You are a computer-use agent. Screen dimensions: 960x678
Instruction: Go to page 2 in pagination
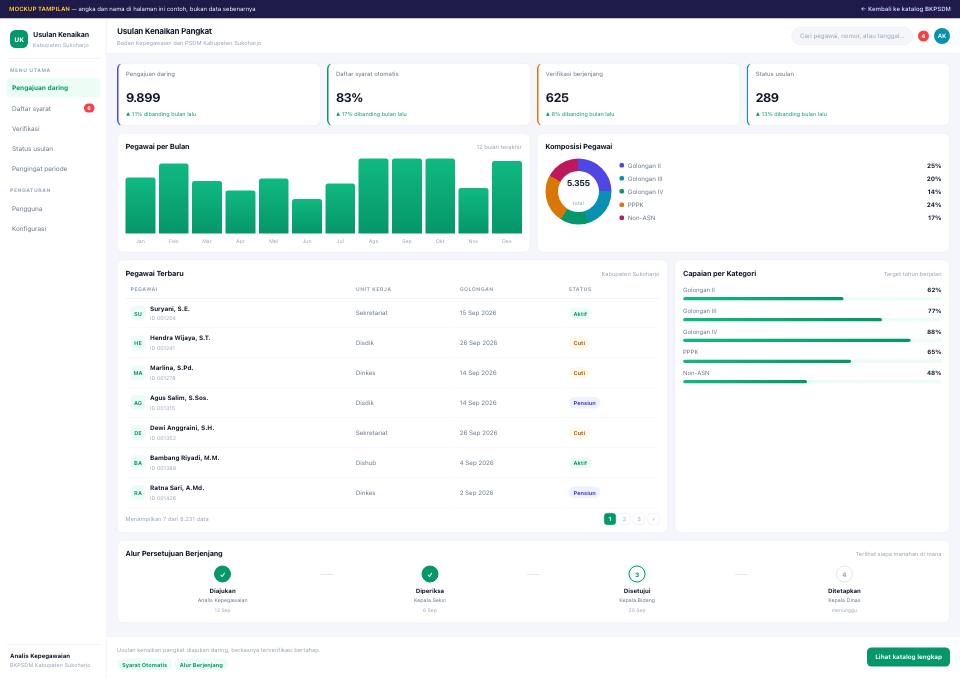tap(624, 519)
